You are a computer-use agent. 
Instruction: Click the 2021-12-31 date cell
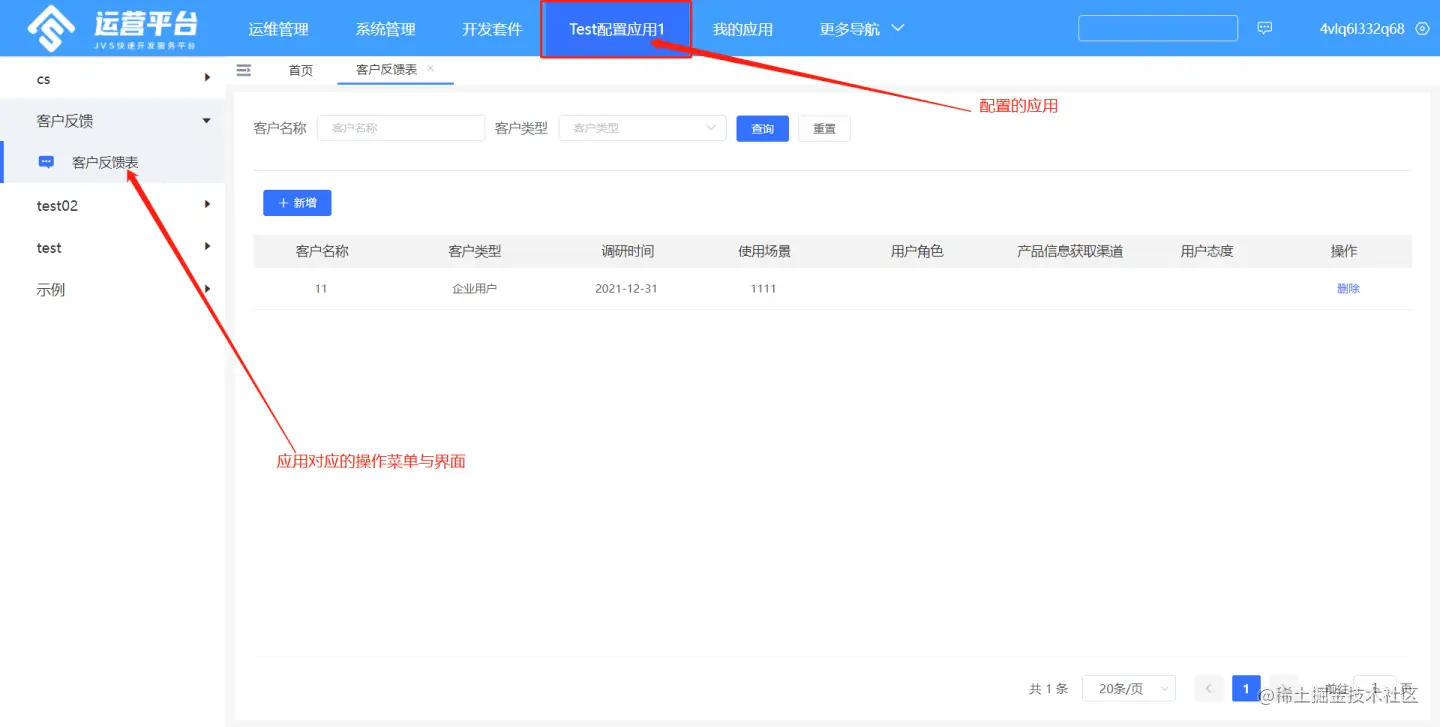click(626, 288)
